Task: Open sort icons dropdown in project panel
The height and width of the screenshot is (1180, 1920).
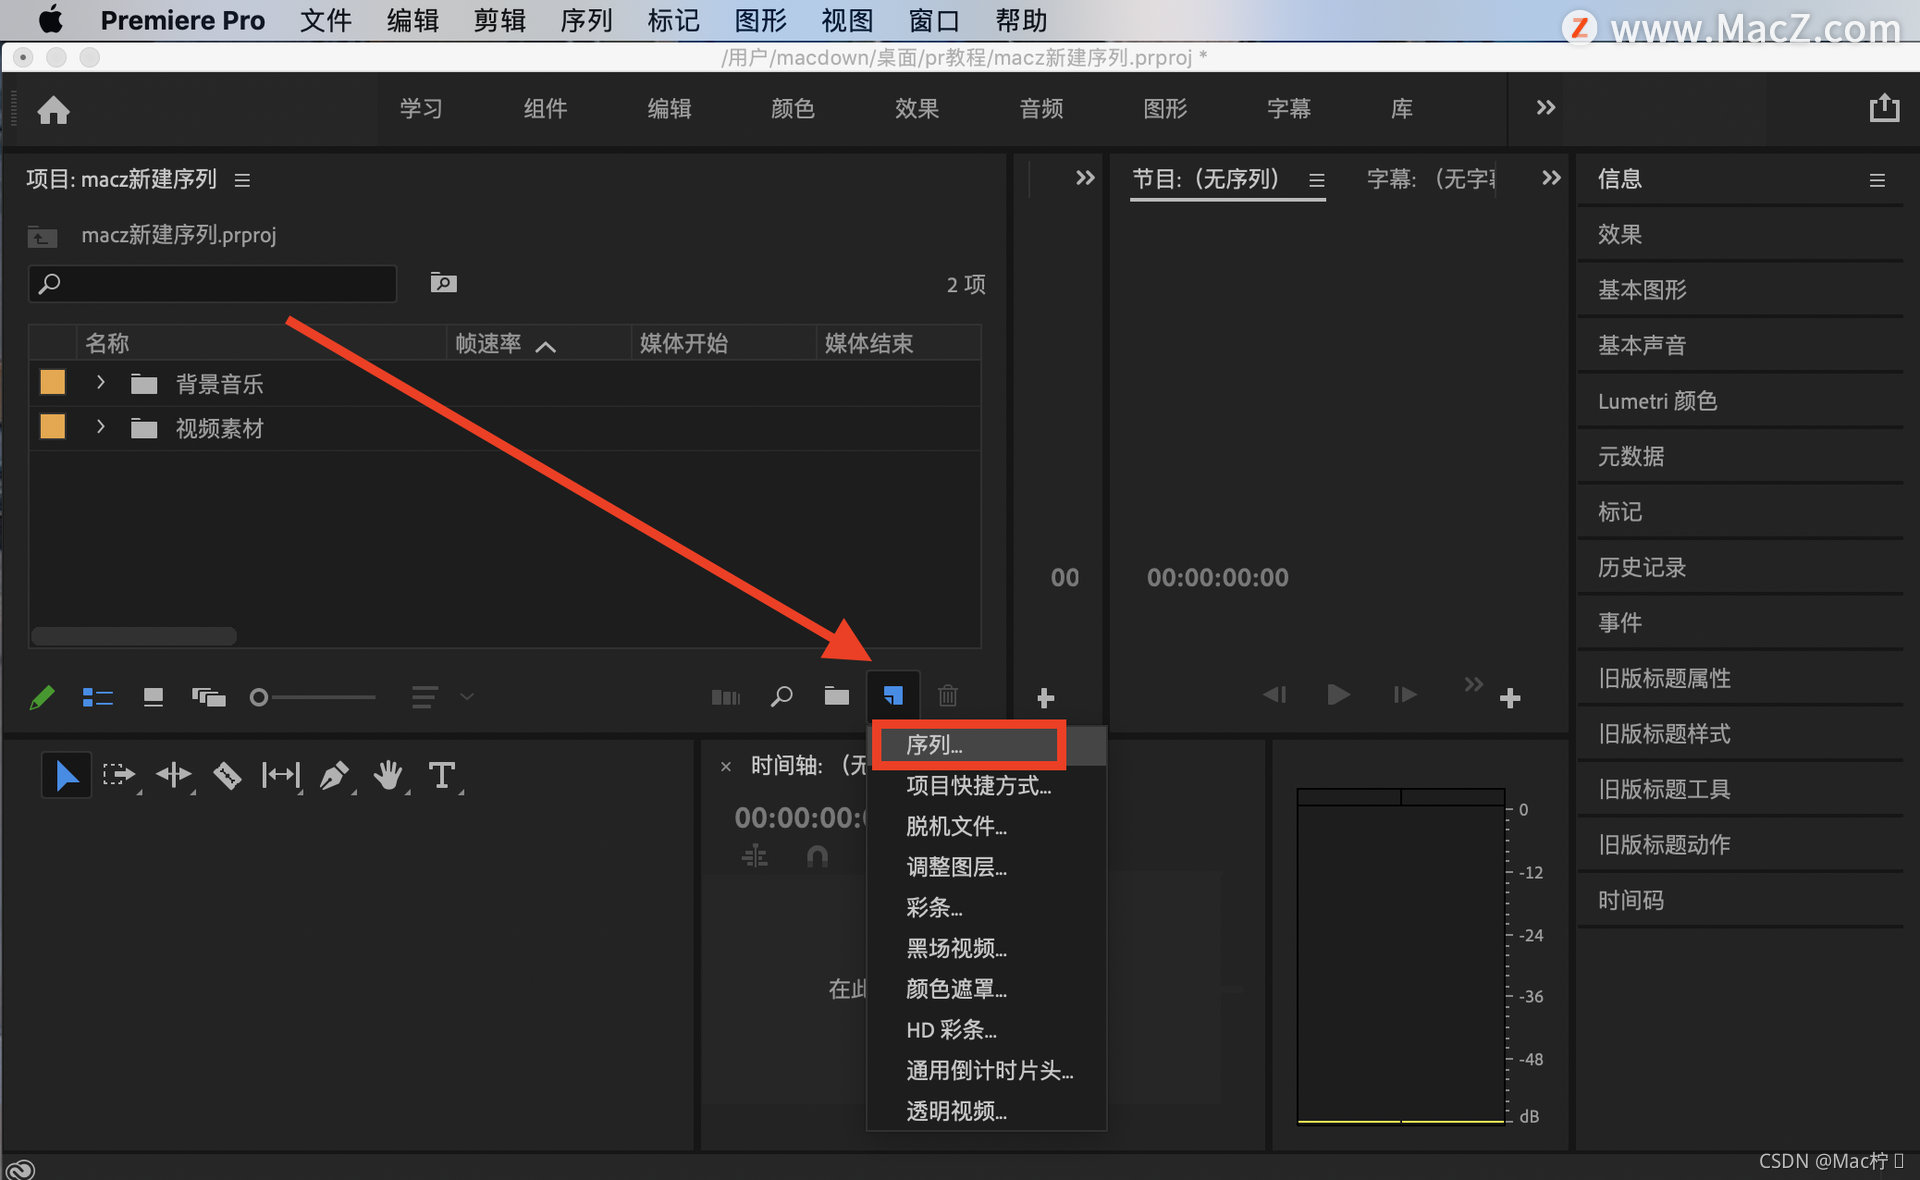Action: pos(441,697)
